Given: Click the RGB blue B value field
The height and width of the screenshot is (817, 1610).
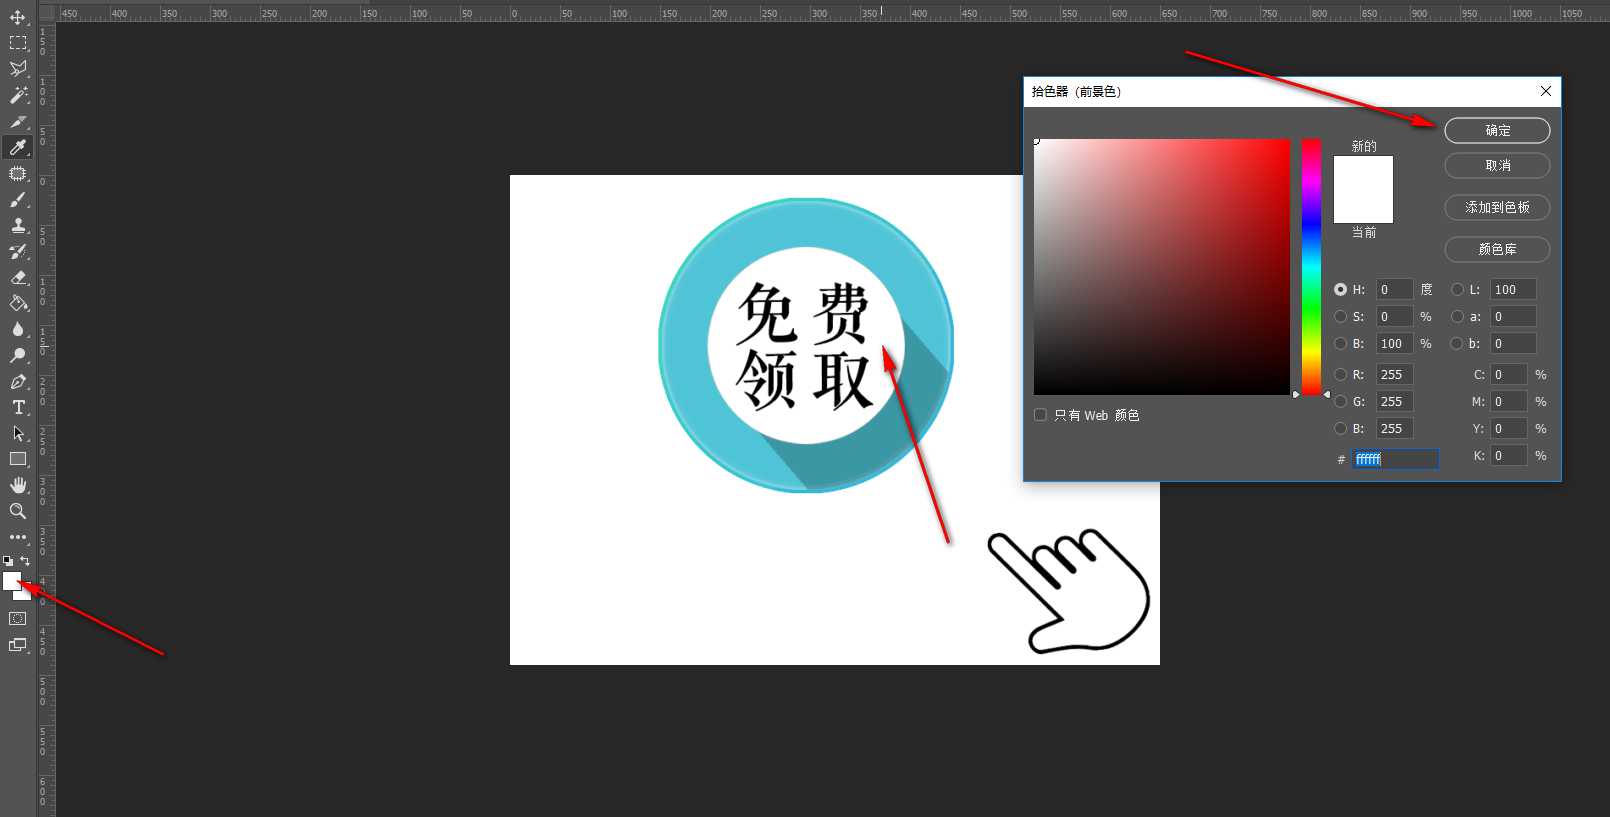Looking at the screenshot, I should [x=1394, y=428].
